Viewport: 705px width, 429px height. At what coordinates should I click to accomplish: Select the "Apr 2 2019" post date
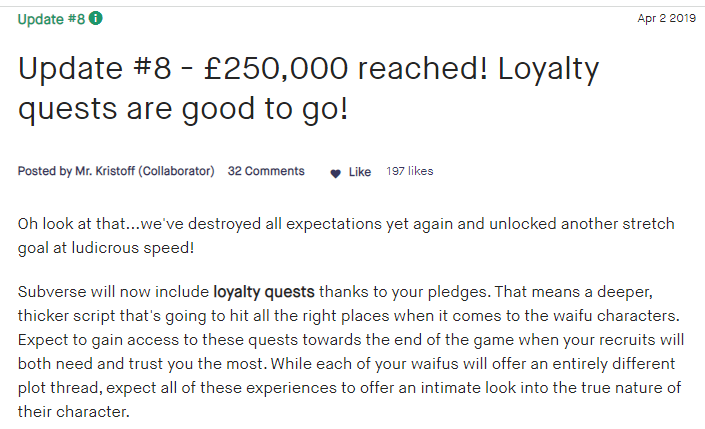click(664, 18)
